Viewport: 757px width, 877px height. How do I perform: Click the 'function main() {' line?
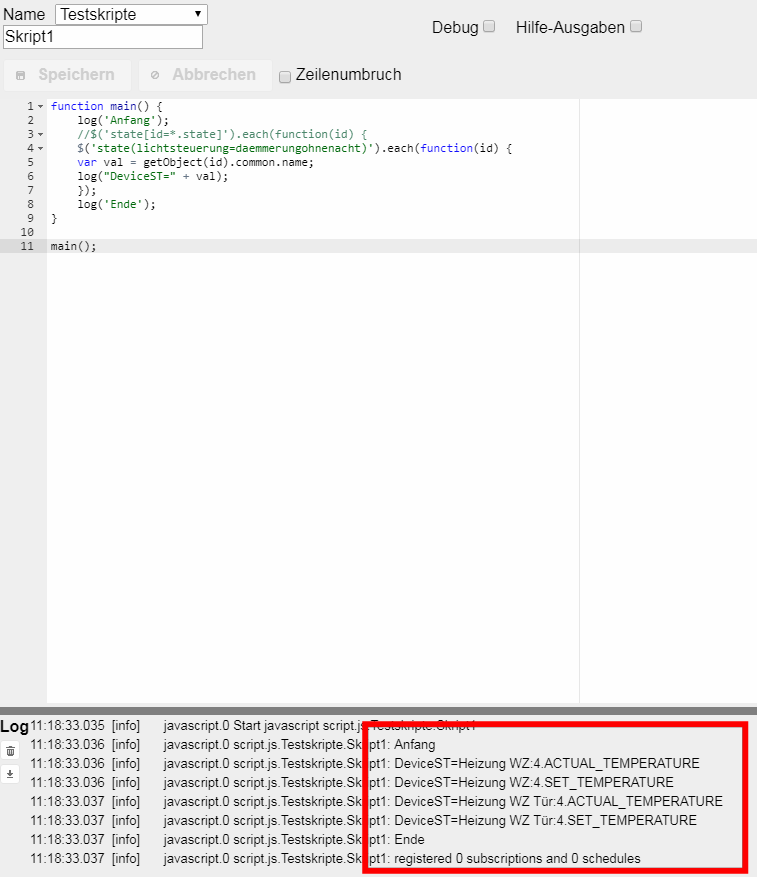[x=106, y=106]
